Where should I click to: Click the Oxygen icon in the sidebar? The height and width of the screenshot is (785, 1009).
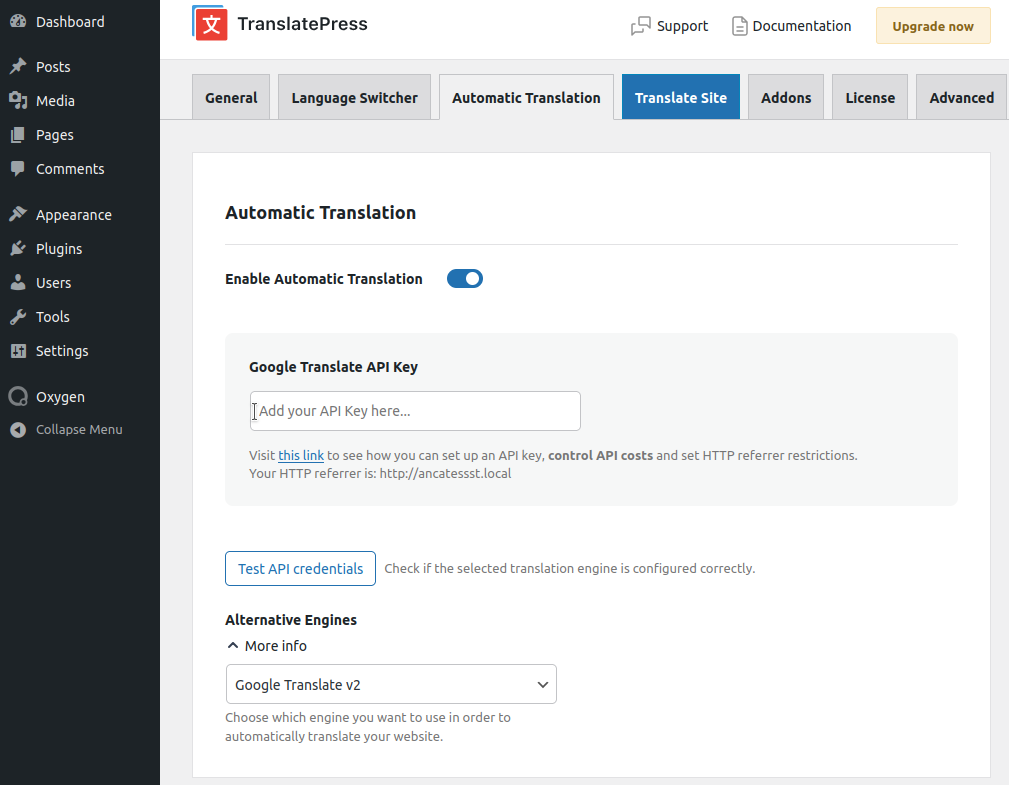17,396
